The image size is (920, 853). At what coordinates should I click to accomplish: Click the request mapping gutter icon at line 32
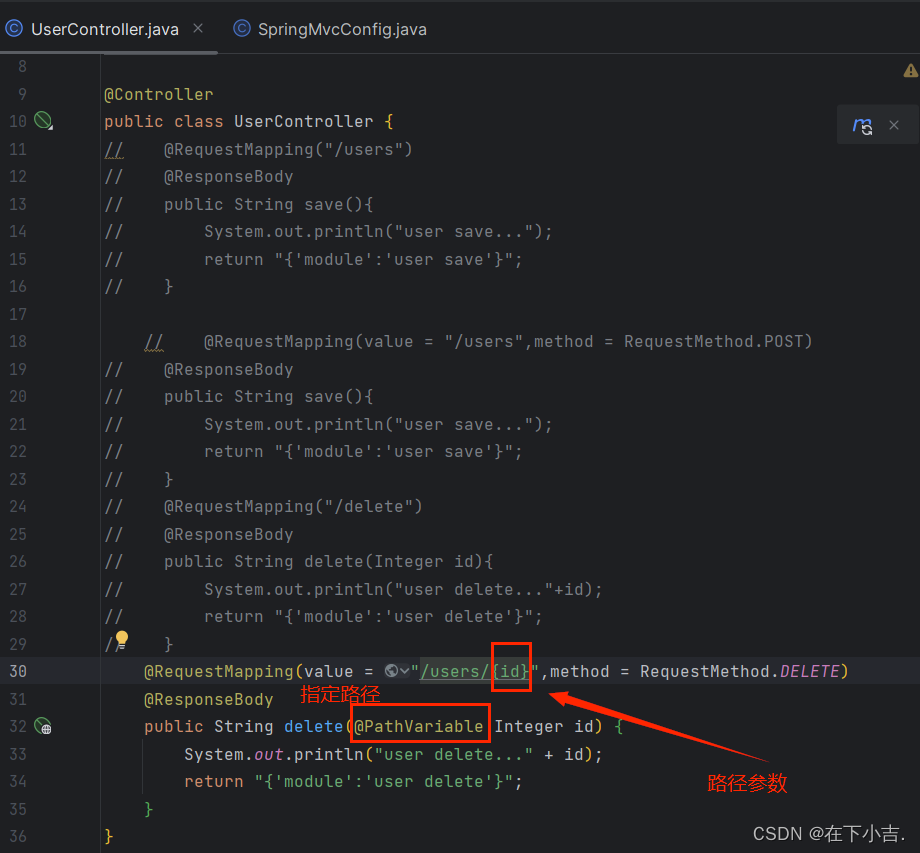43,726
